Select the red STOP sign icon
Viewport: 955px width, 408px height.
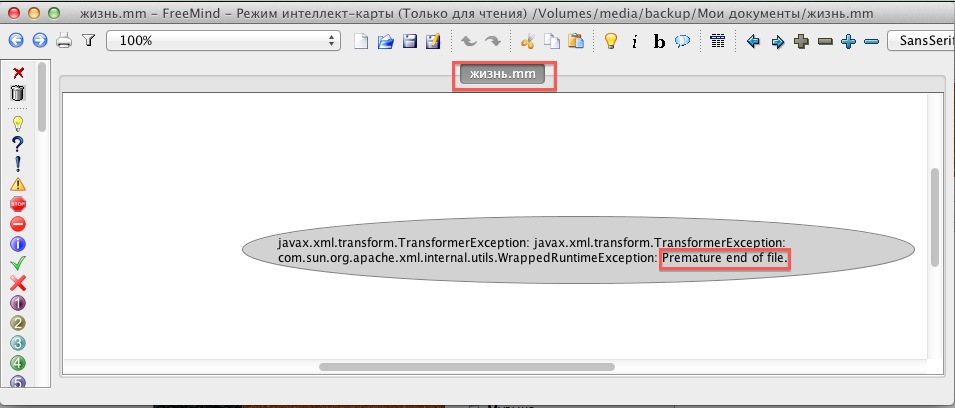pos(17,204)
